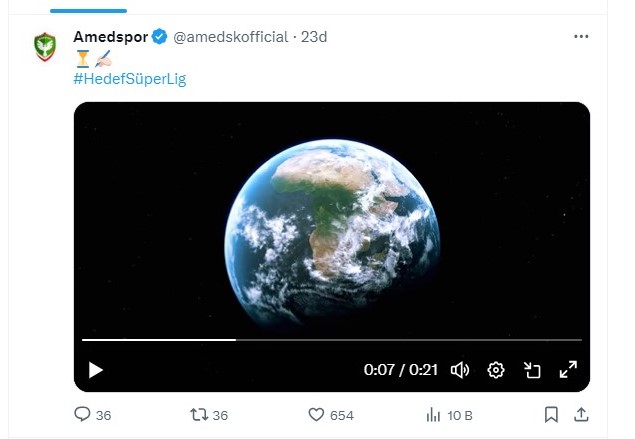The image size is (635, 439).
Task: Reply to the Amedspor tweet
Action: [83, 415]
